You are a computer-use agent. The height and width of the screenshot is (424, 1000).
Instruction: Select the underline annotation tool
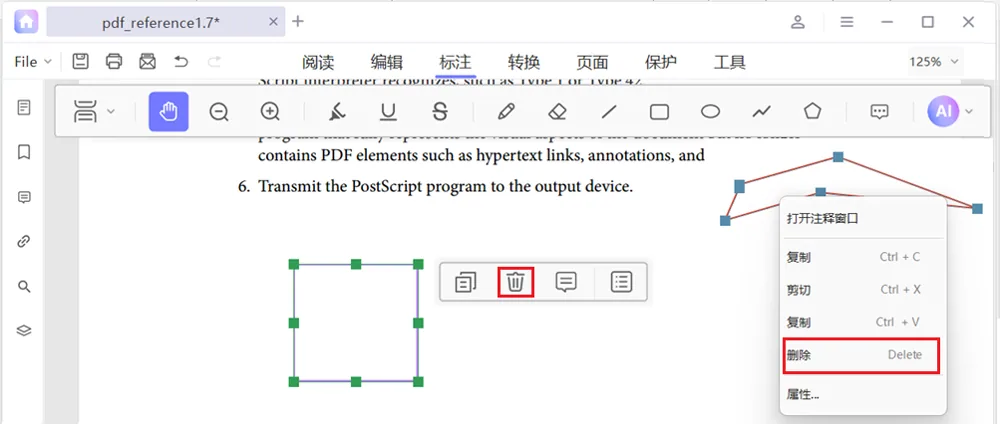(388, 112)
